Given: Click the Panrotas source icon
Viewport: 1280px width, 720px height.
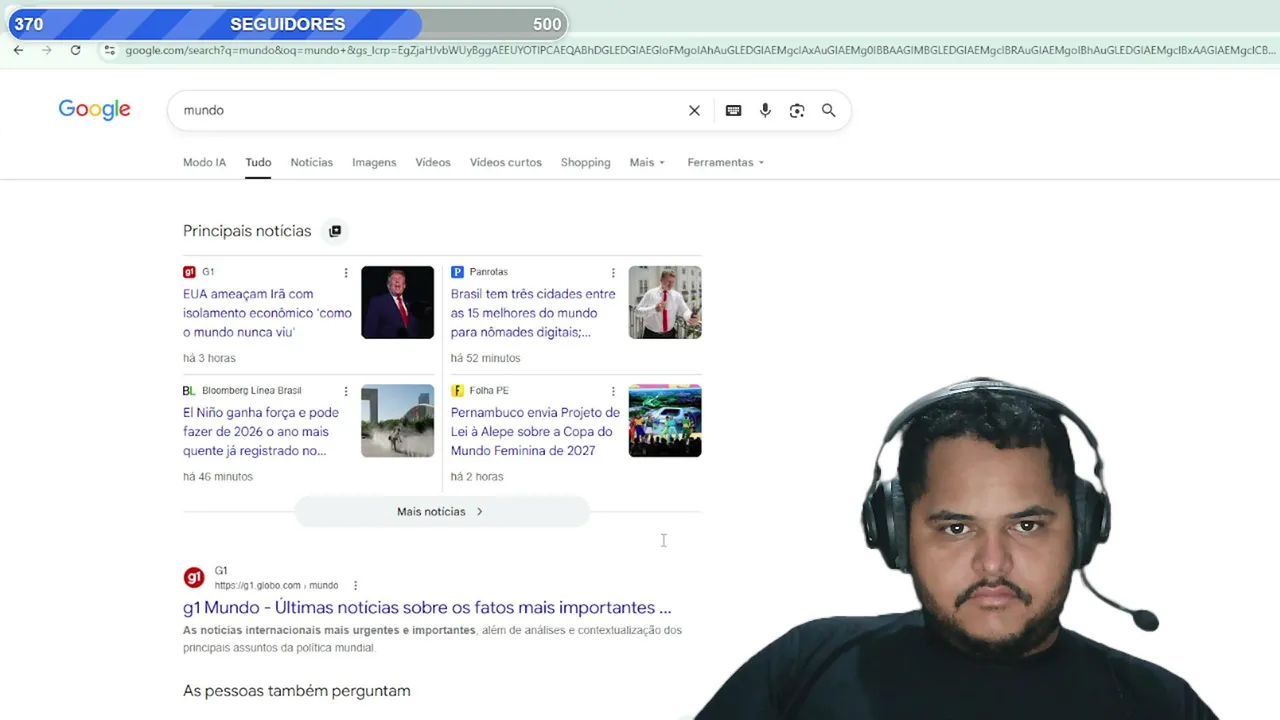Looking at the screenshot, I should click(x=457, y=272).
